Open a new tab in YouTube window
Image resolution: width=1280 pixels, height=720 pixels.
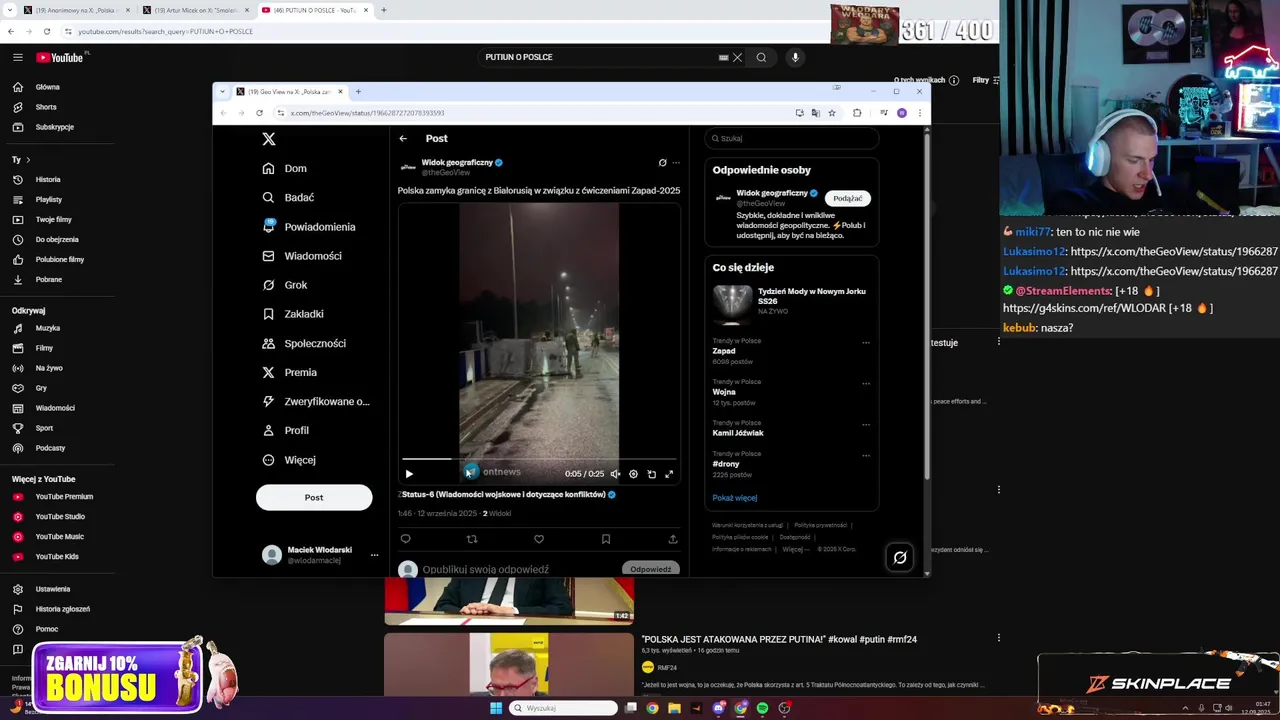coord(384,10)
